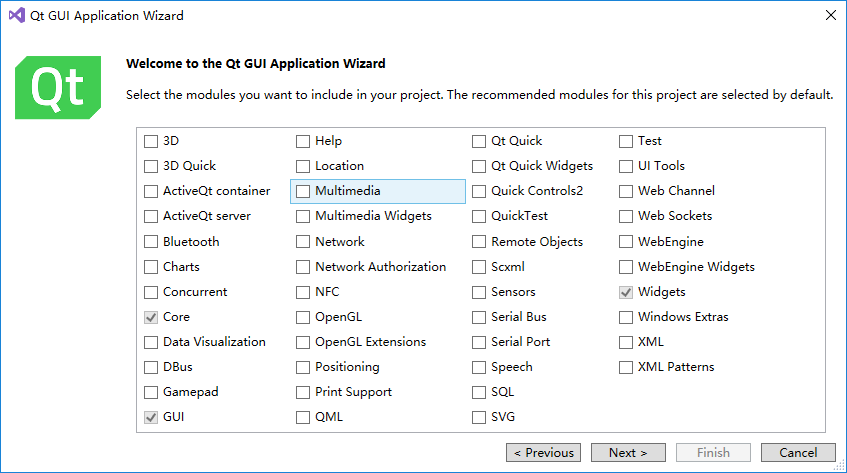Go to the Next wizard page
The image size is (847, 473).
click(628, 453)
